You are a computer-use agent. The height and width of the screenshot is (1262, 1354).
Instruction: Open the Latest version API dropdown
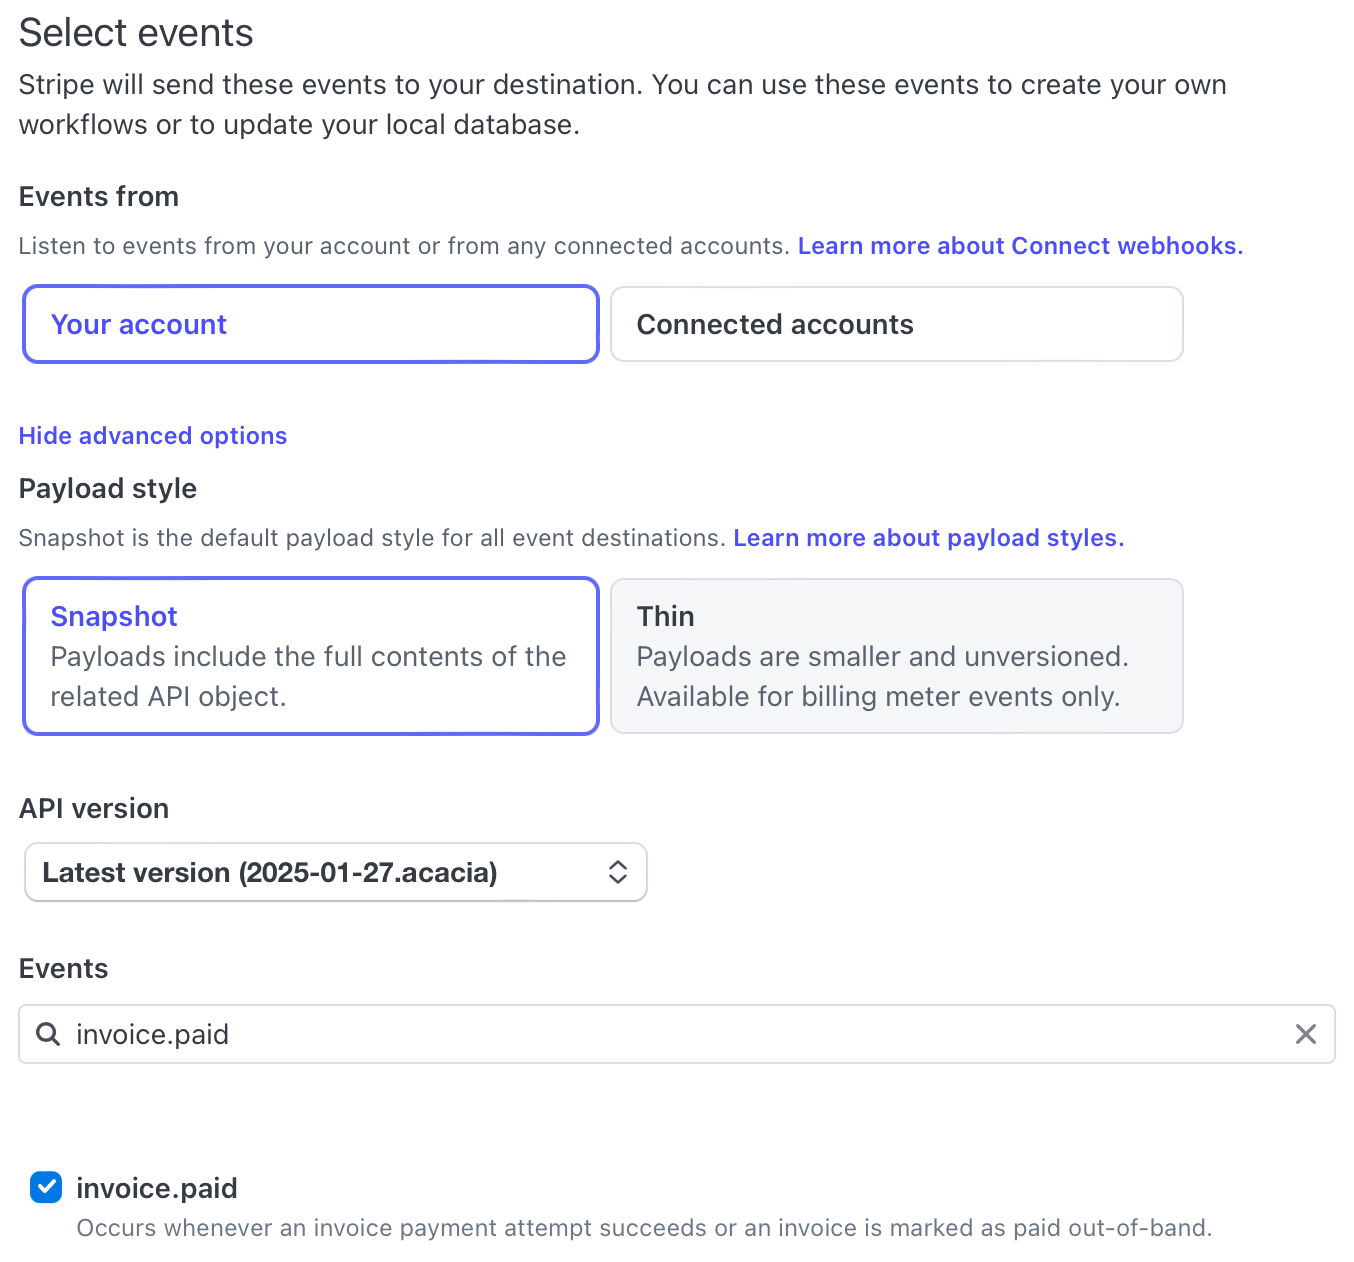(x=336, y=872)
